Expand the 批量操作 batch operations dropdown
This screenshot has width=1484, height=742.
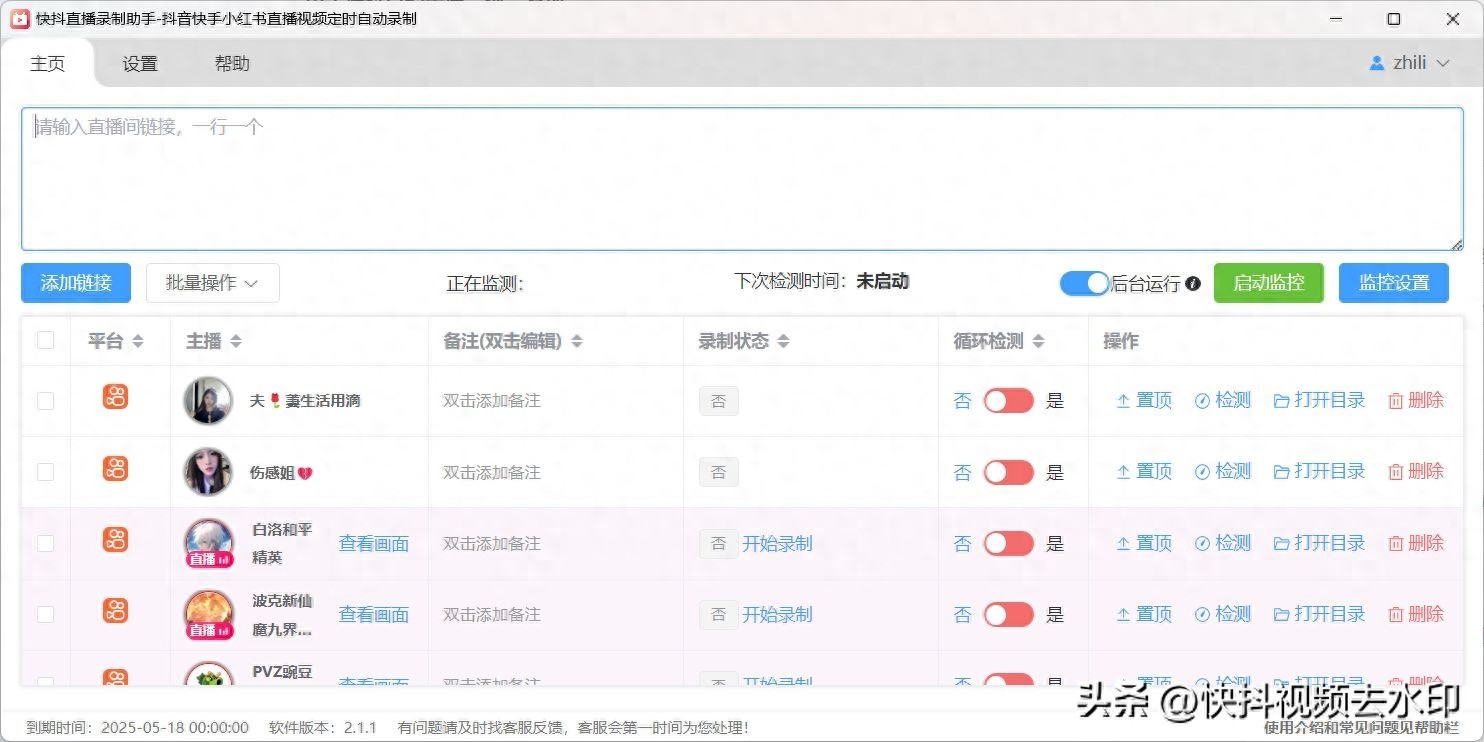(x=213, y=283)
